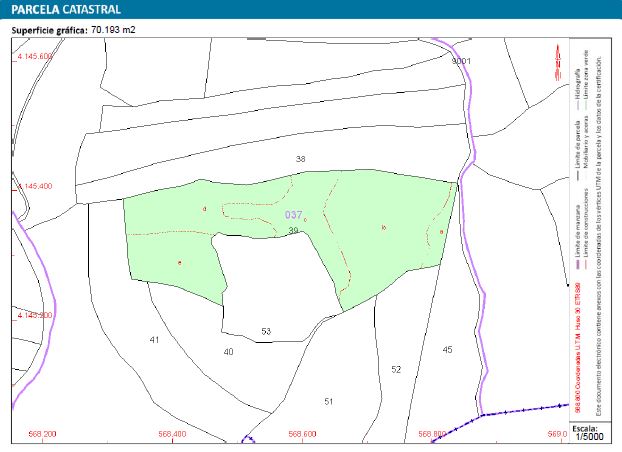622x452 pixels.
Task: Select subparcel marker b in green parcel
Action: tap(384, 228)
